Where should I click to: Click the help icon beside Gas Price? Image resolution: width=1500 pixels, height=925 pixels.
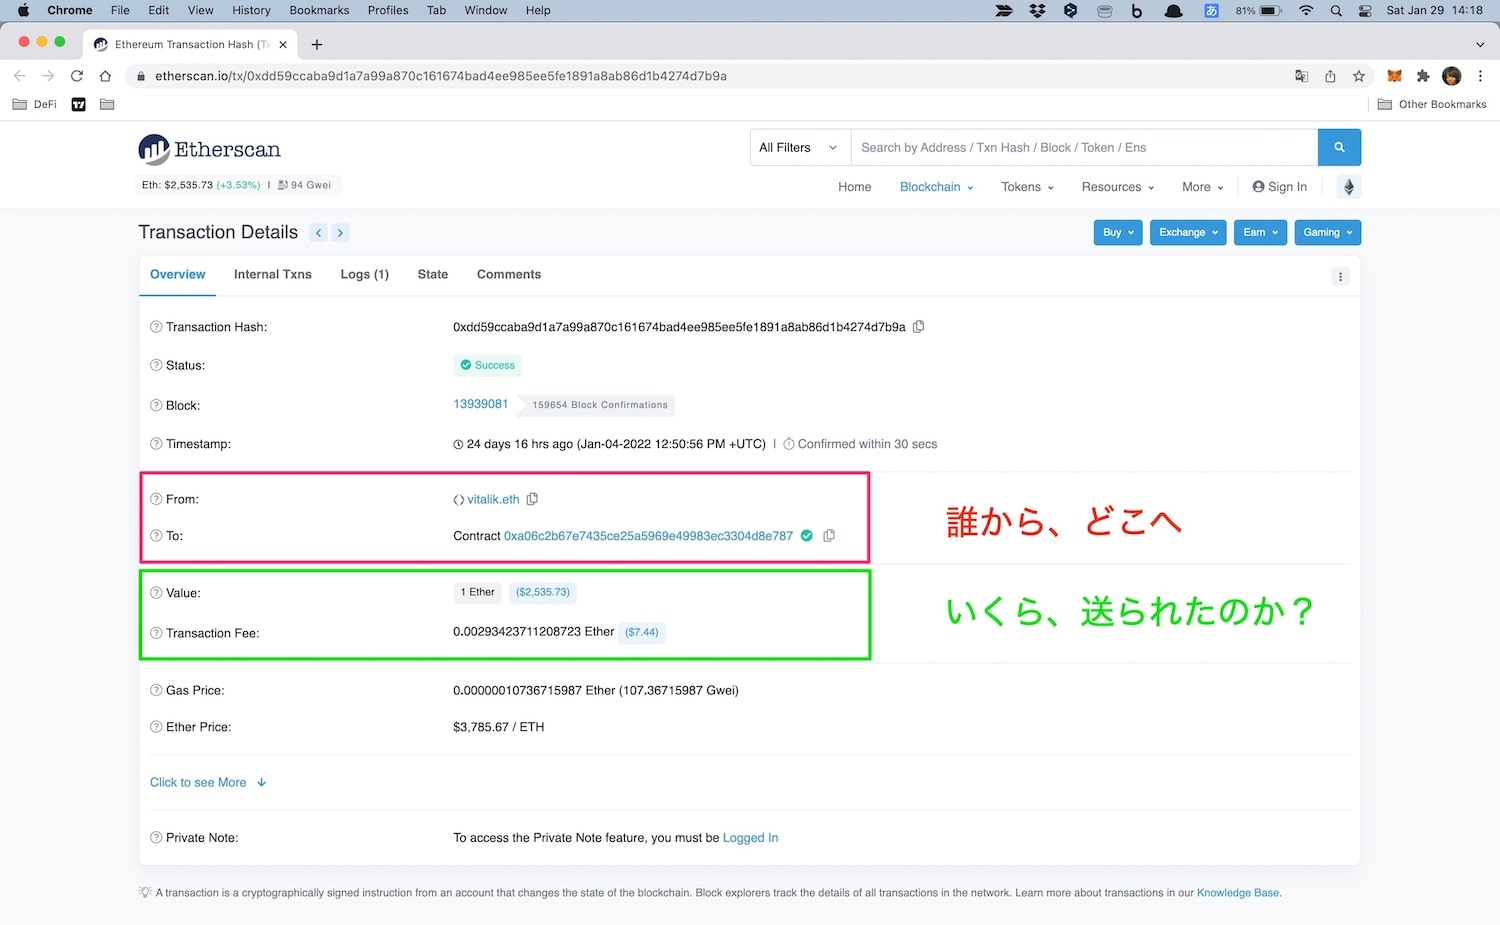point(156,690)
